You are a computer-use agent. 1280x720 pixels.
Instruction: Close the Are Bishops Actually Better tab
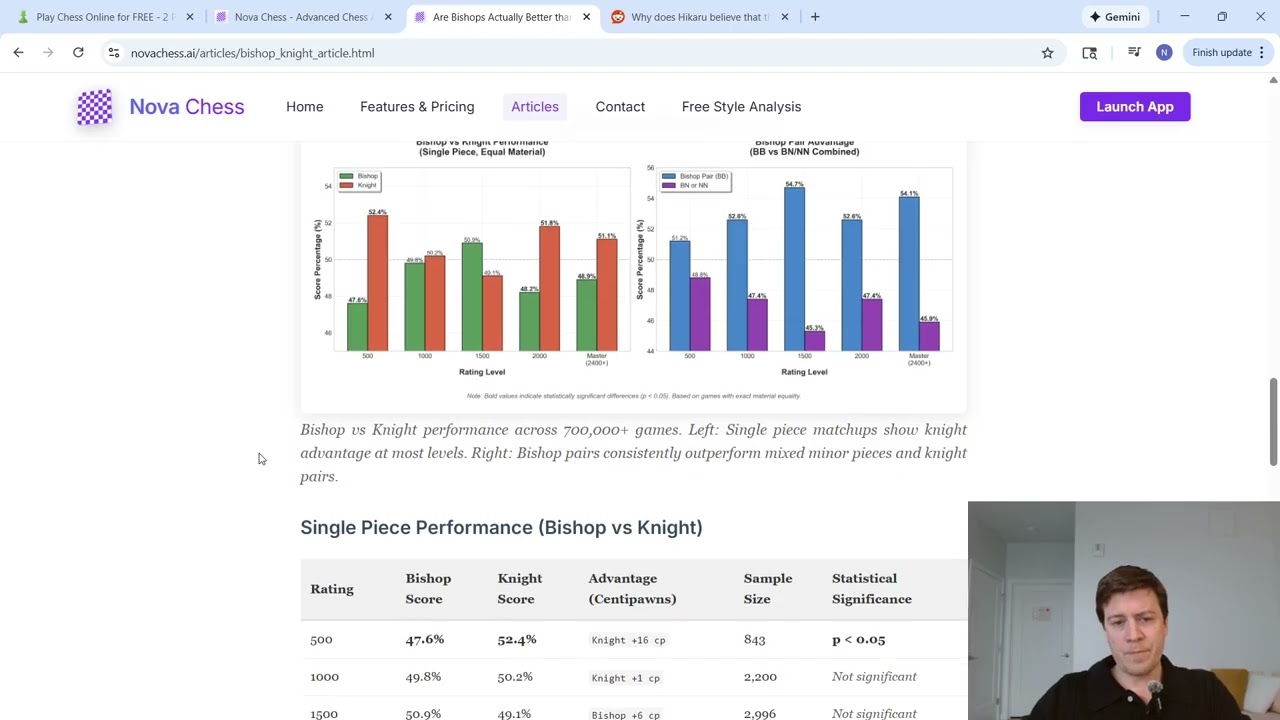(586, 16)
